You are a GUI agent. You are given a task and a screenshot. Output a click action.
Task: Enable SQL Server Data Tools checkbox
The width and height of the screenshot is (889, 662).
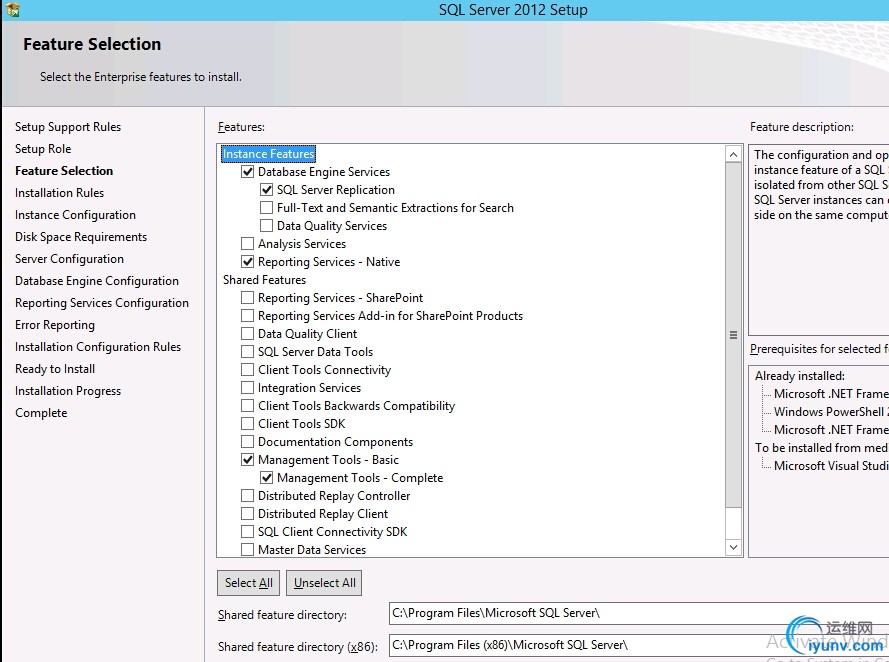[248, 352]
